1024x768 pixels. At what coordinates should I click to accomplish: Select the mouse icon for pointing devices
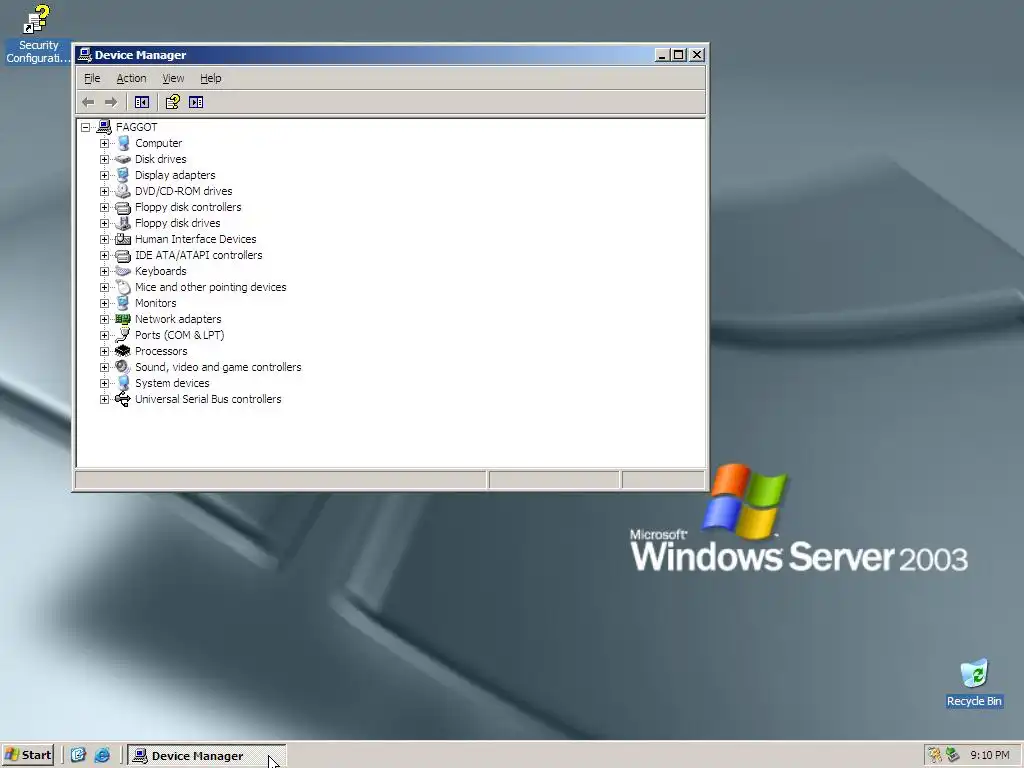click(123, 287)
